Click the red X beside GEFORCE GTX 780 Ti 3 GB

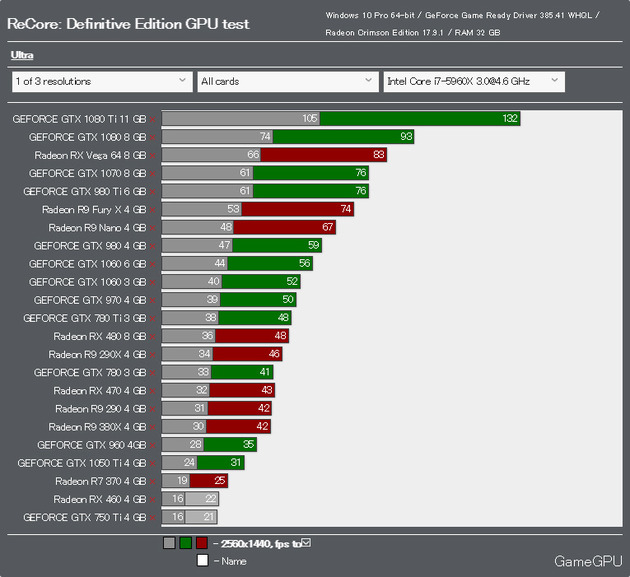153,318
